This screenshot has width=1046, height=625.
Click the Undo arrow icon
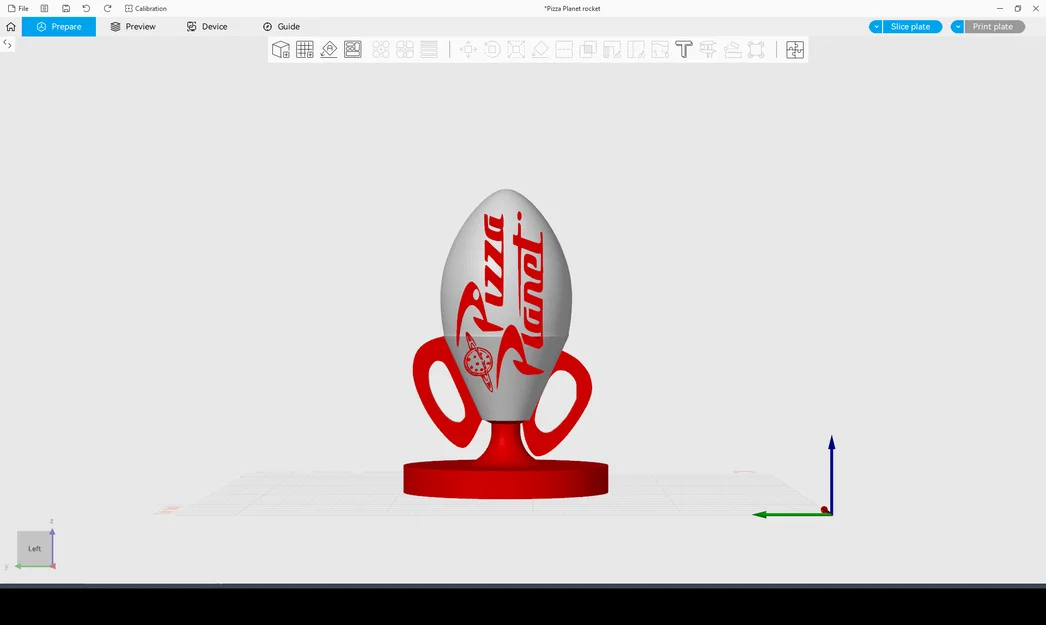tap(86, 9)
